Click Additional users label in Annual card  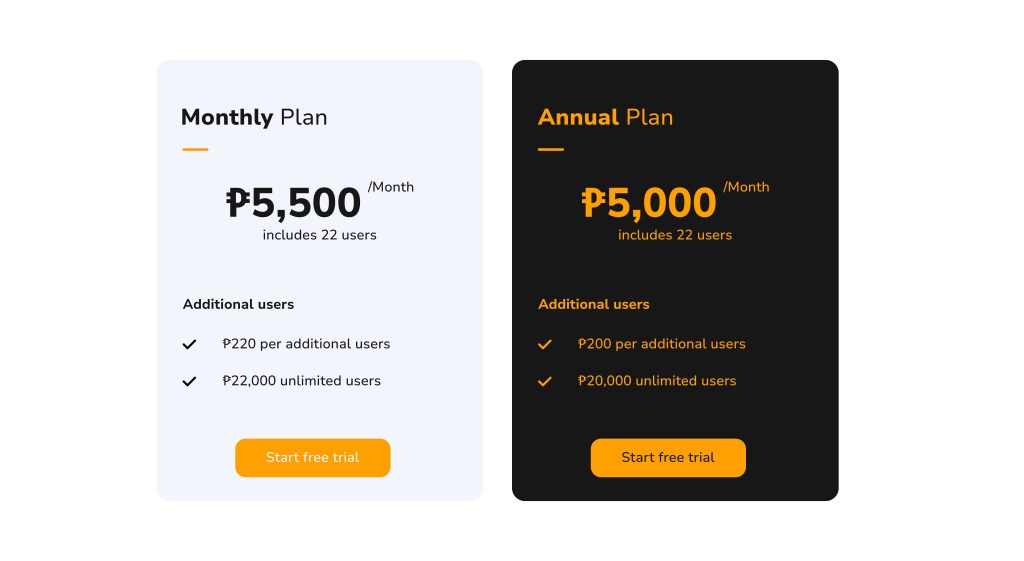594,304
